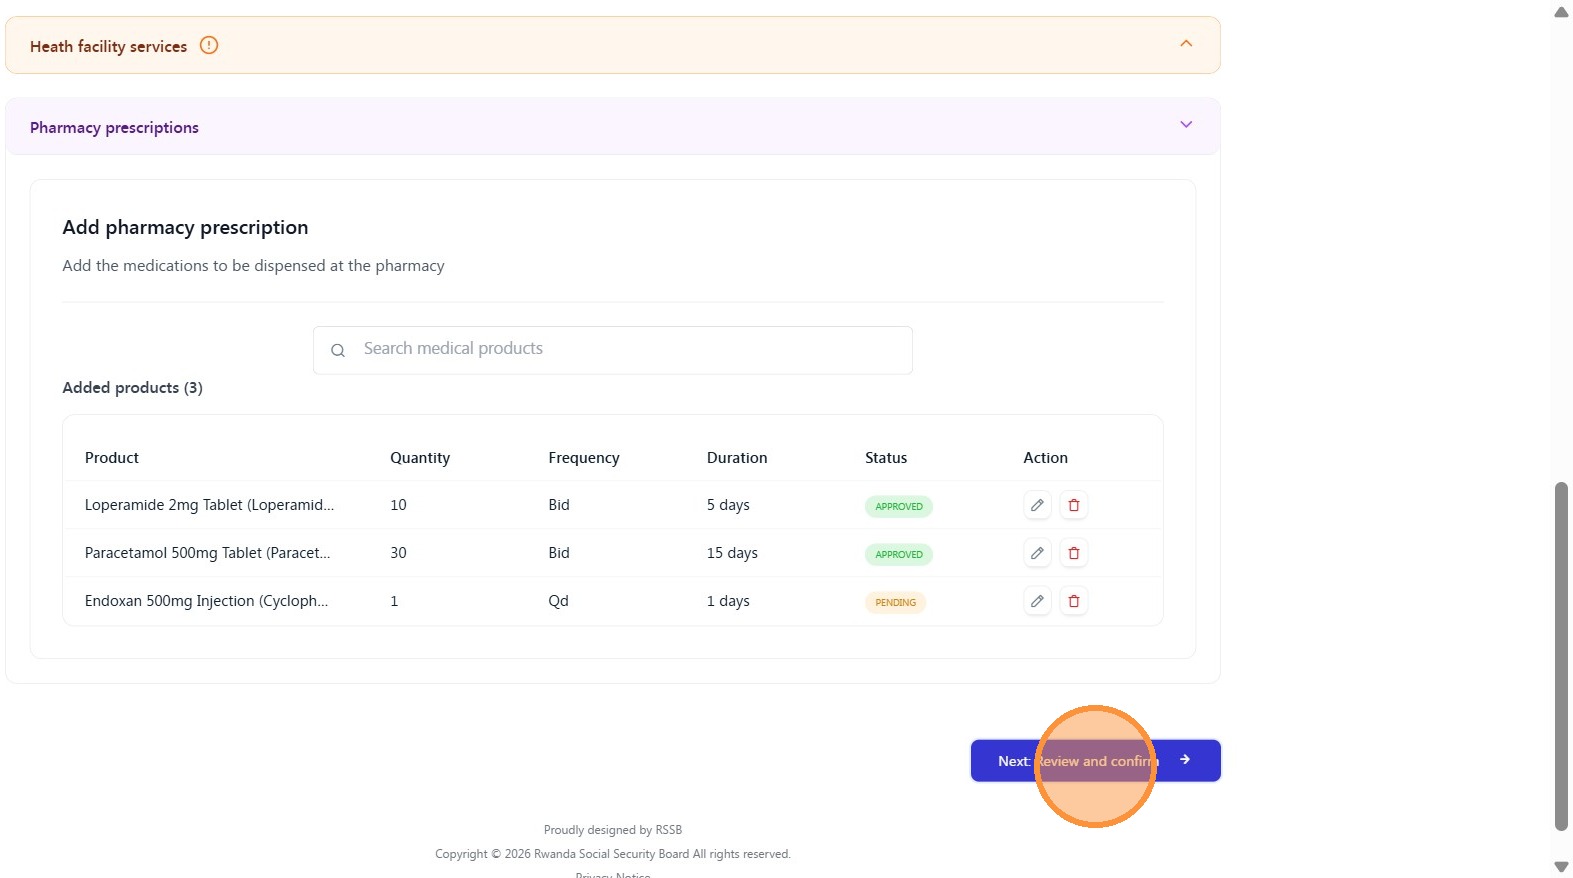This screenshot has width=1573, height=878.
Task: Click the Copyright 2026 Rwanda Social Security Board text
Action: pyautogui.click(x=613, y=854)
